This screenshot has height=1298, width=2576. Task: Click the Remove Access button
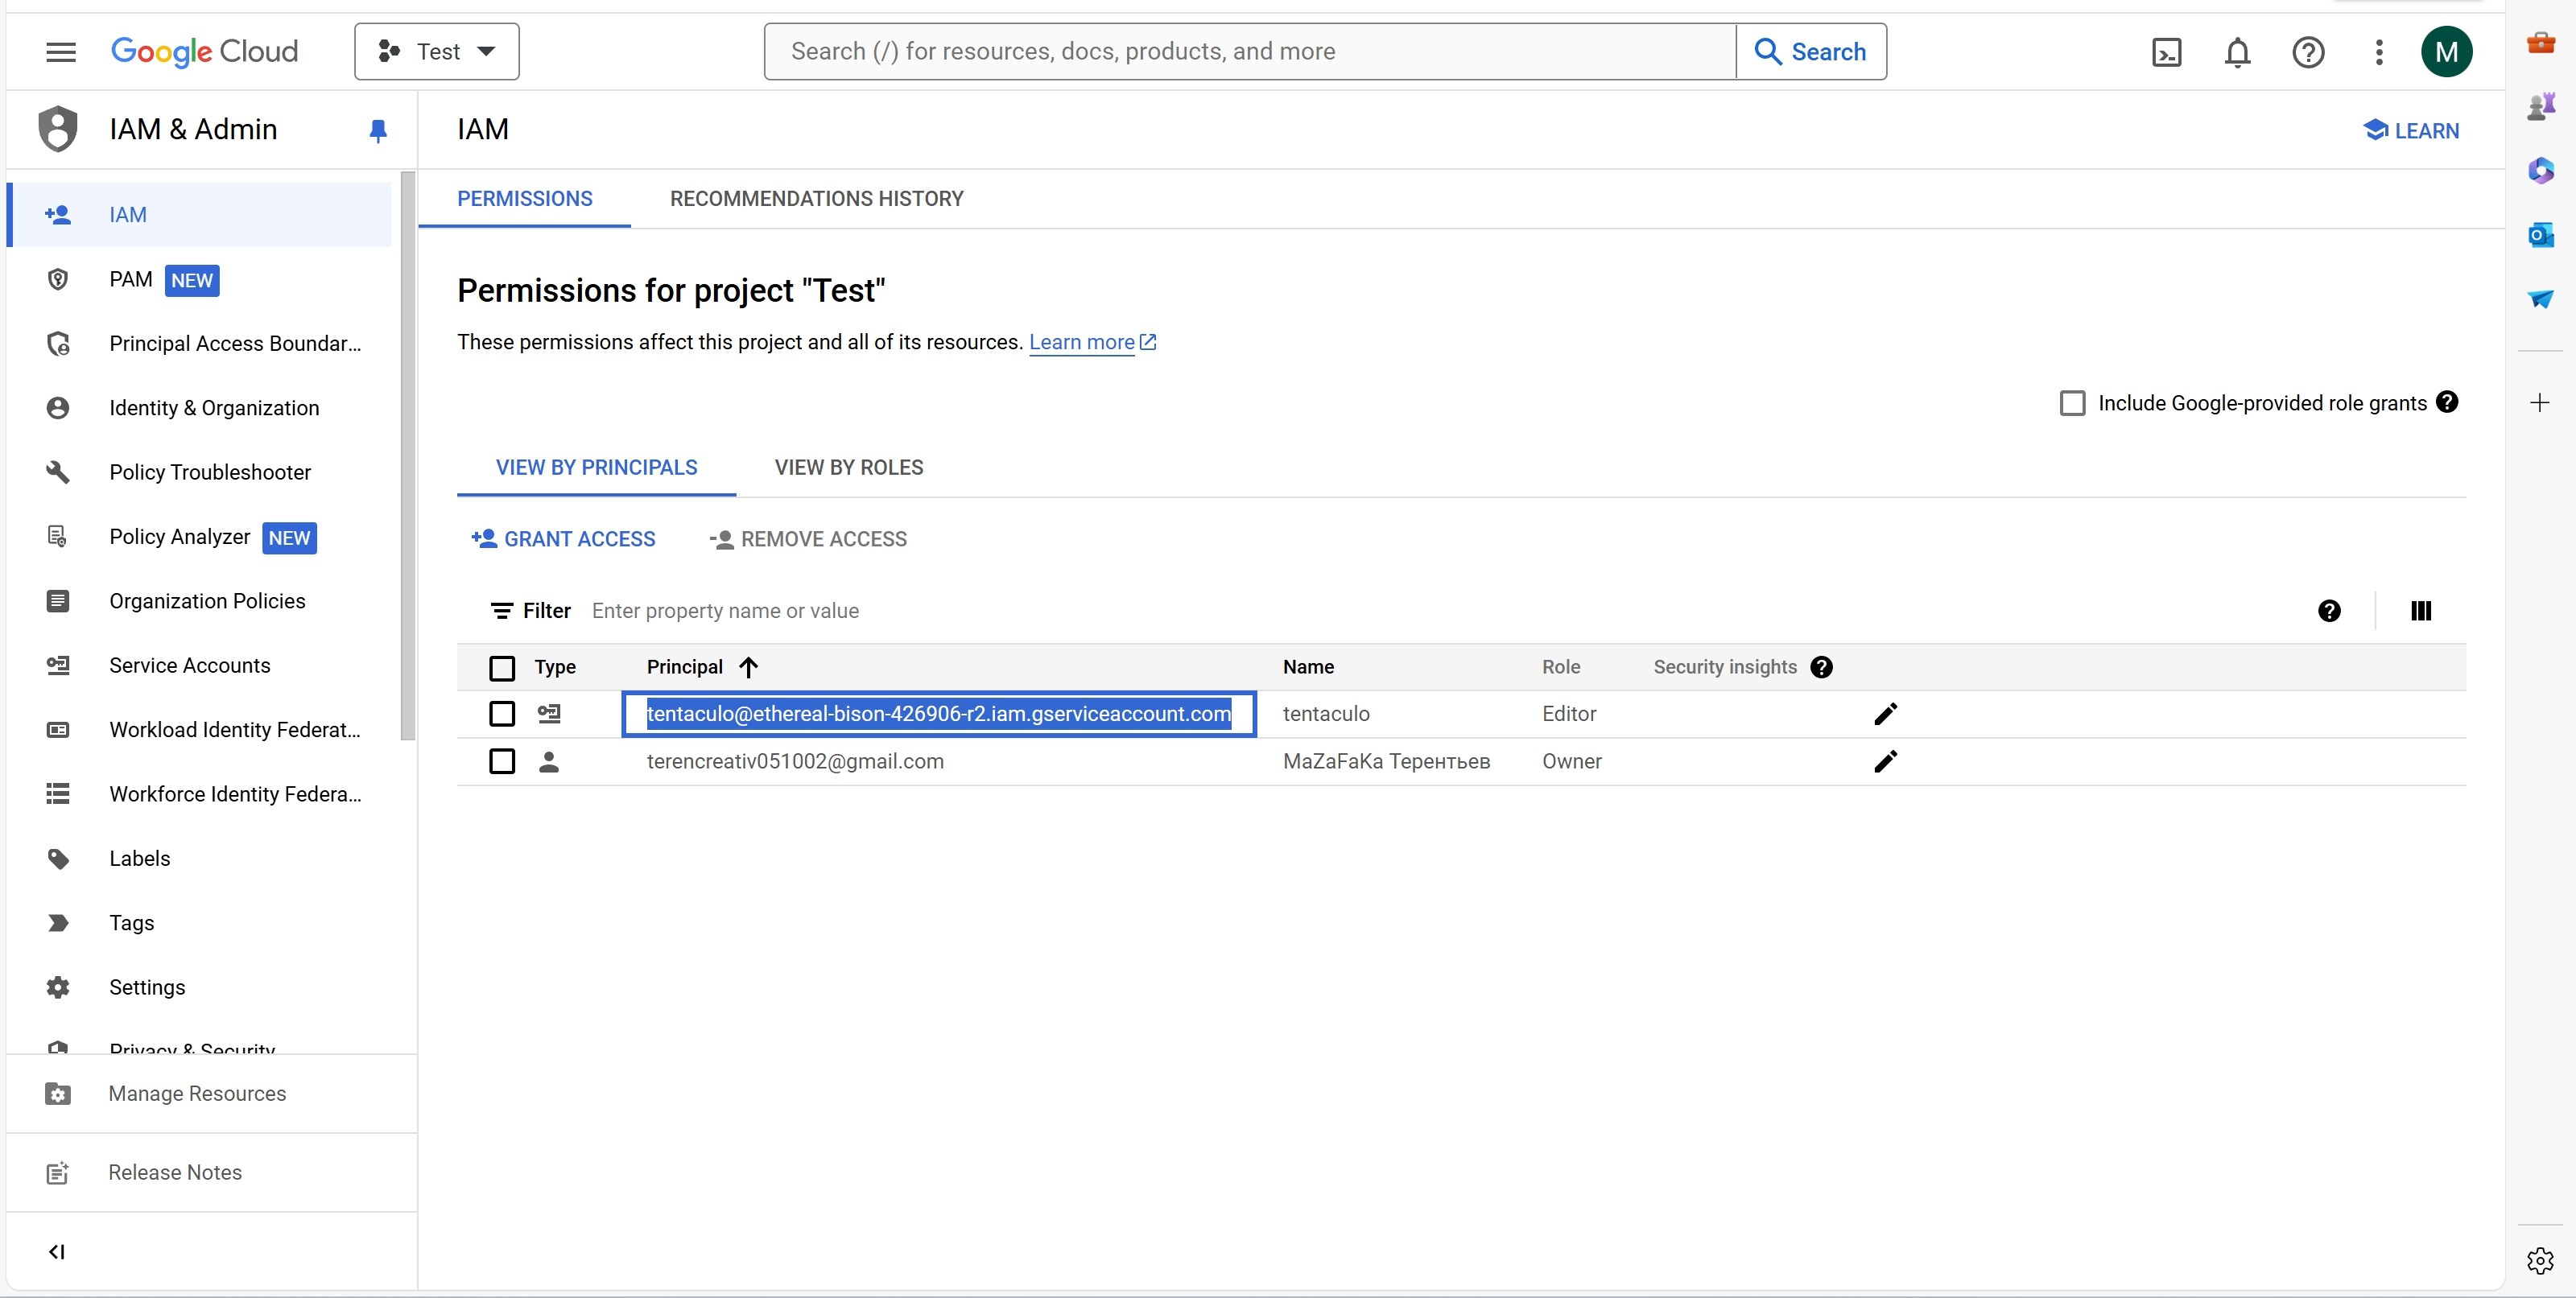click(x=808, y=539)
